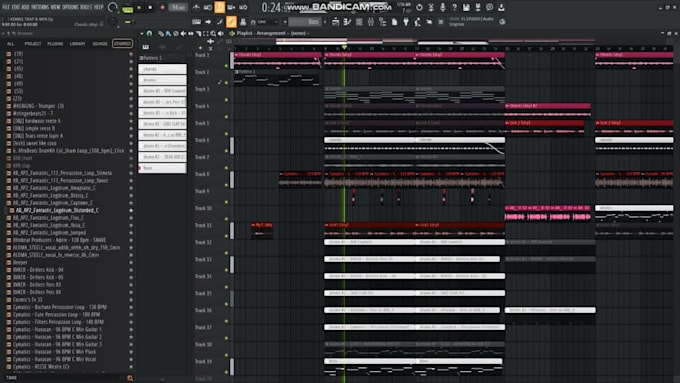Open tempo tapper icon
The image size is (680, 383).
coord(418,22)
